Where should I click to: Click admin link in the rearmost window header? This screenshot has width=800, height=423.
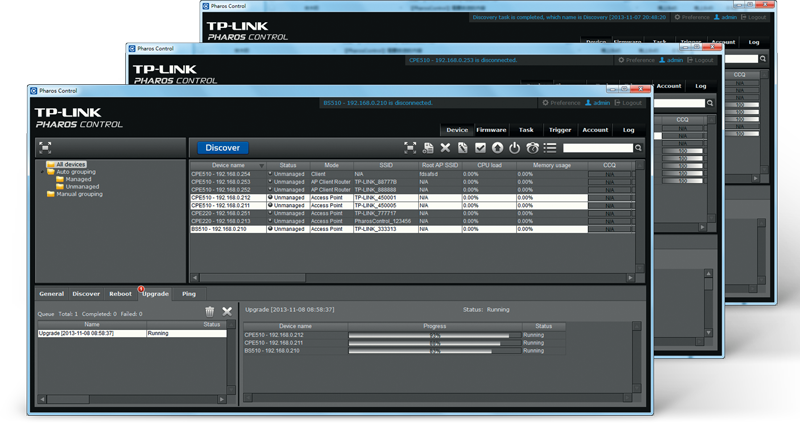click(x=725, y=17)
